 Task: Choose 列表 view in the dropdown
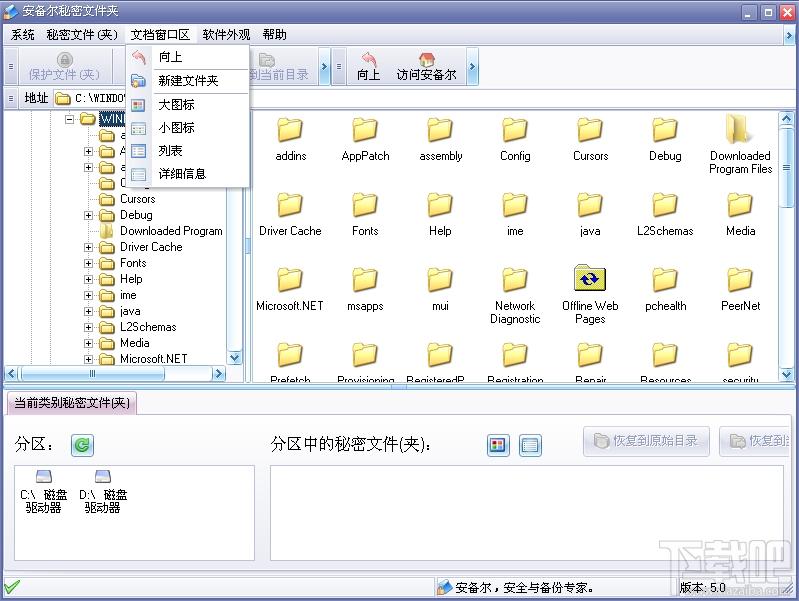pyautogui.click(x=170, y=151)
